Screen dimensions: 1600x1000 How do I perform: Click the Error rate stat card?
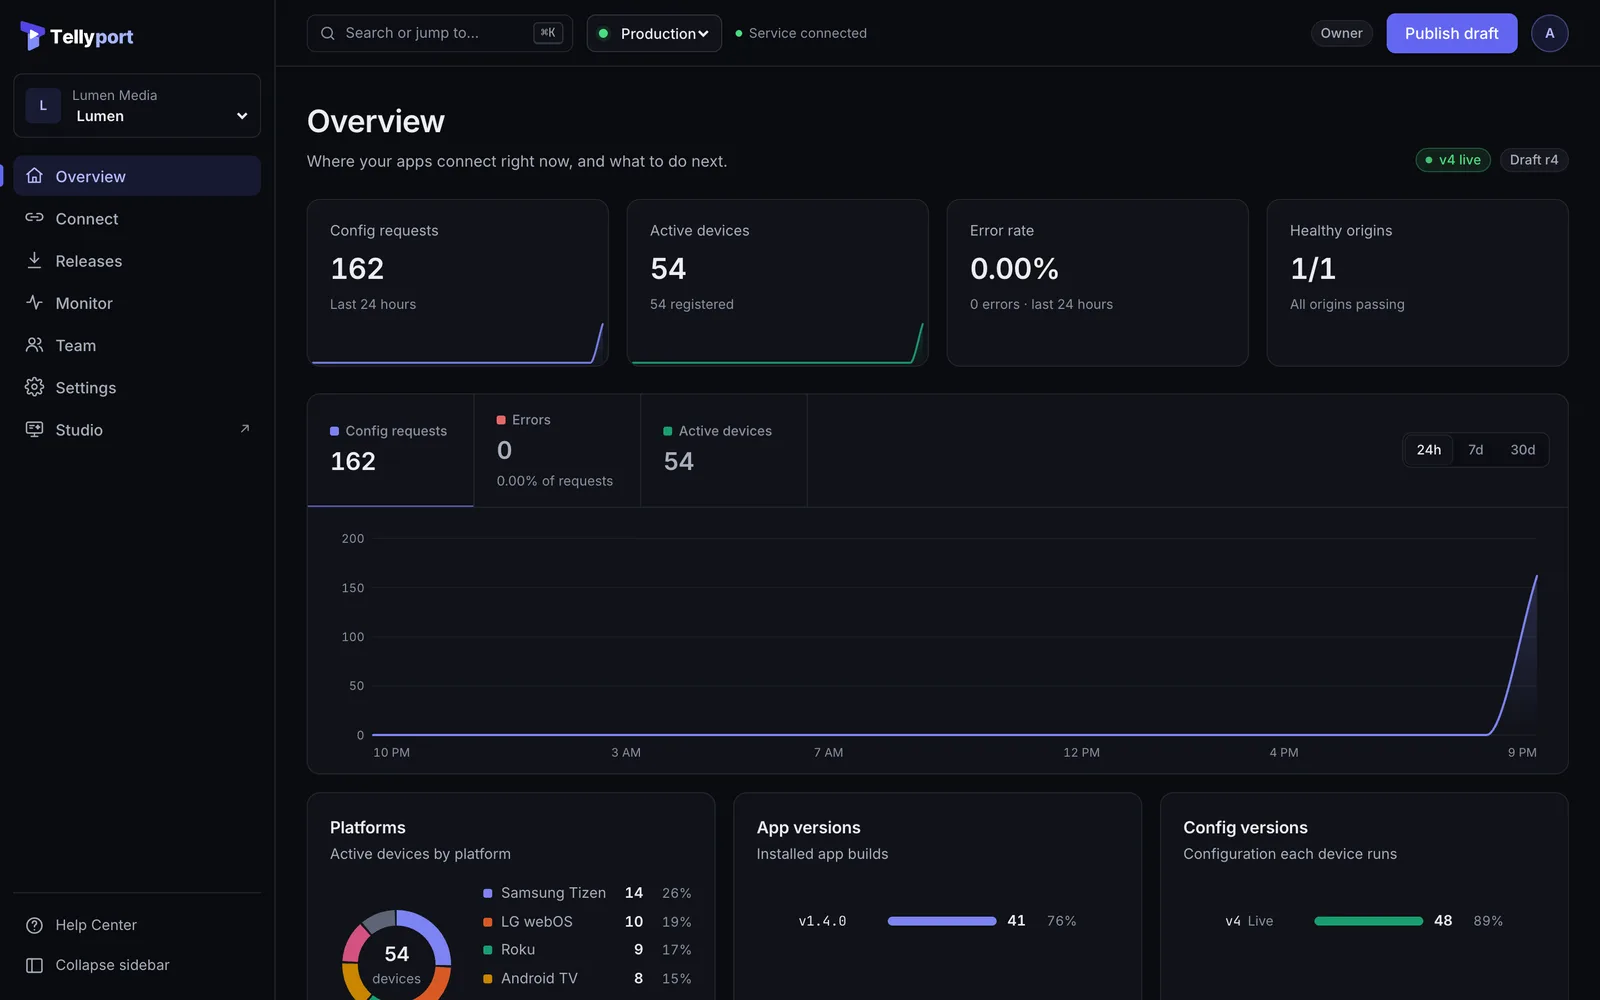[1097, 283]
